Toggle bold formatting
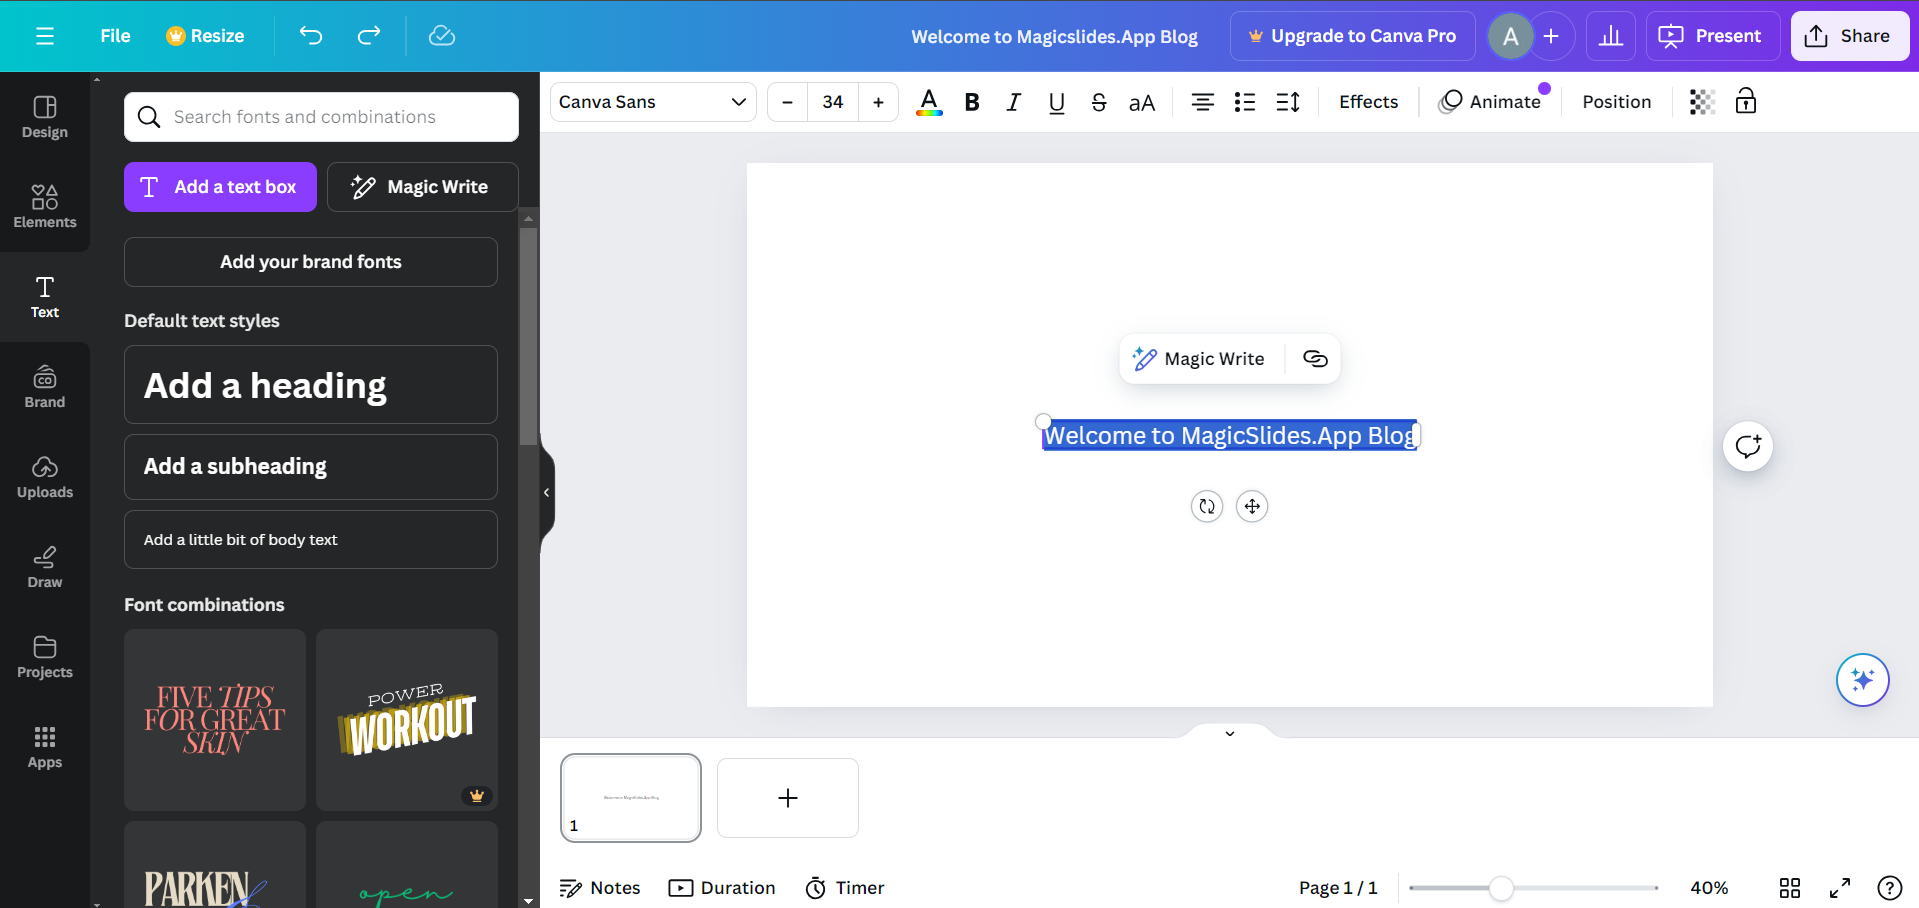The height and width of the screenshot is (908, 1919). point(971,102)
